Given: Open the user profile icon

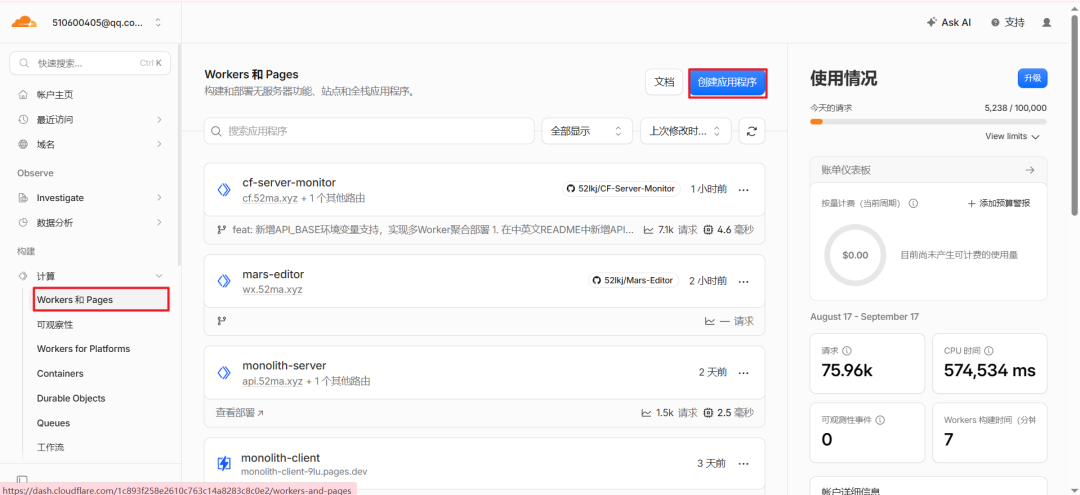Looking at the screenshot, I should [x=1047, y=22].
